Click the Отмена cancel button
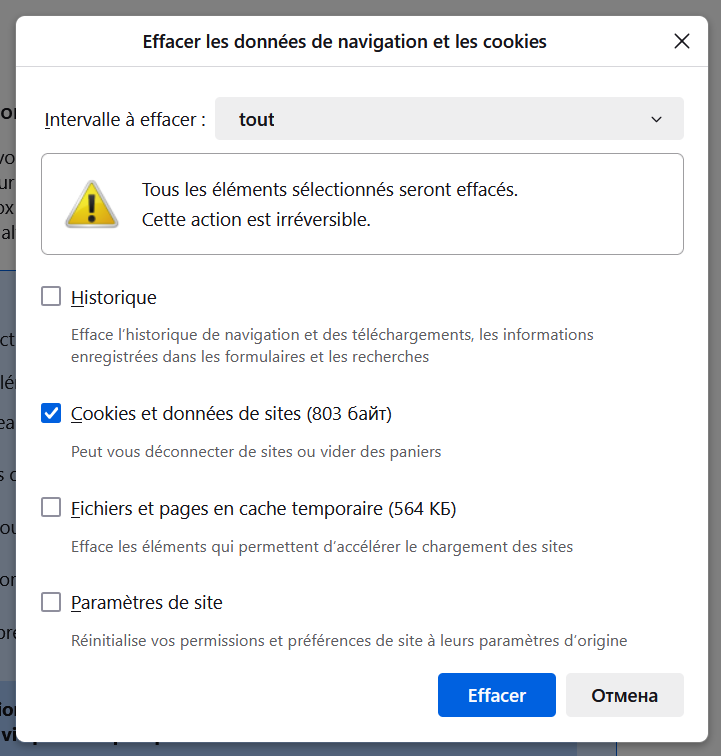Image resolution: width=721 pixels, height=756 pixels. point(625,695)
